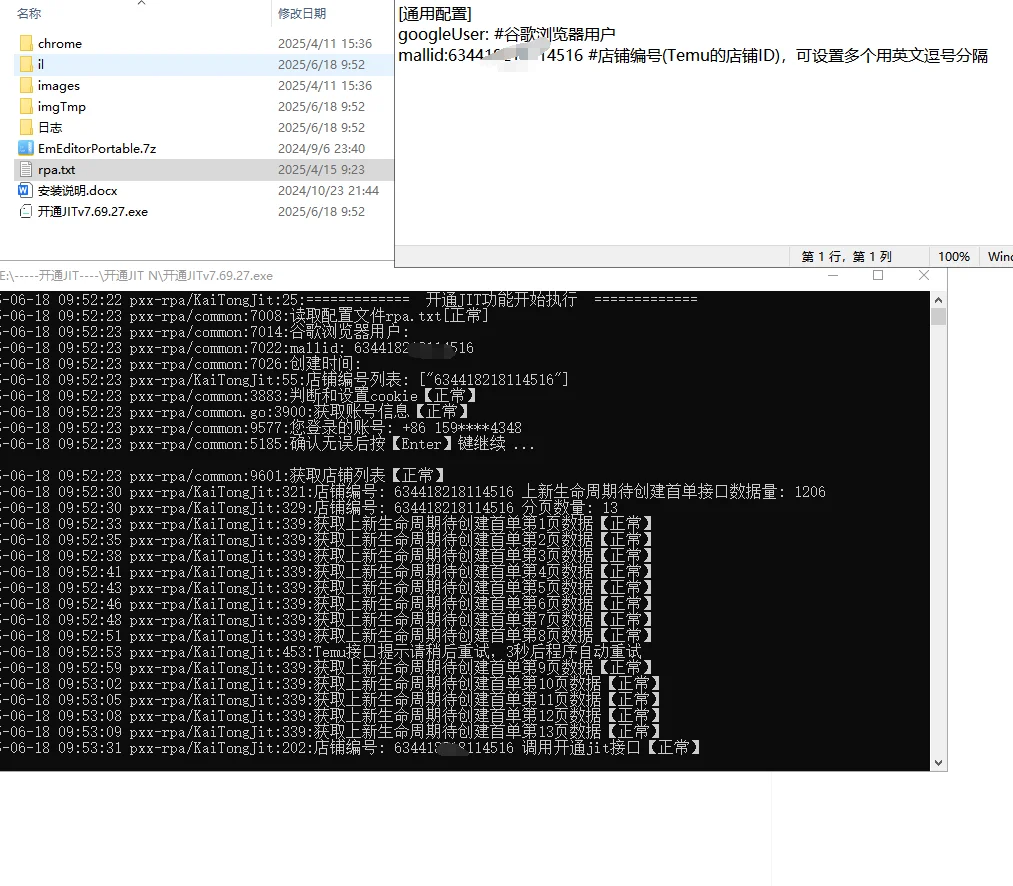Image resolution: width=1013 pixels, height=886 pixels.
Task: Click the 数据量: 1206 console line
Action: pyautogui.click(x=413, y=492)
